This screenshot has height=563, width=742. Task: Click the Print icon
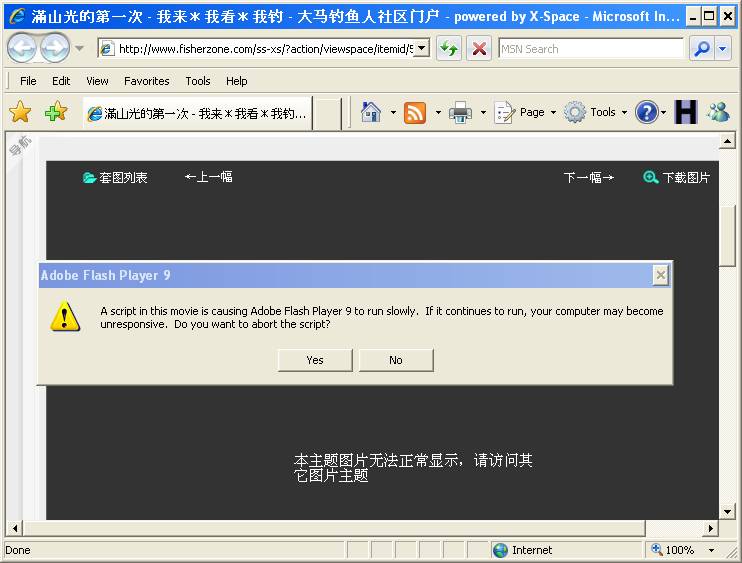[x=460, y=113]
